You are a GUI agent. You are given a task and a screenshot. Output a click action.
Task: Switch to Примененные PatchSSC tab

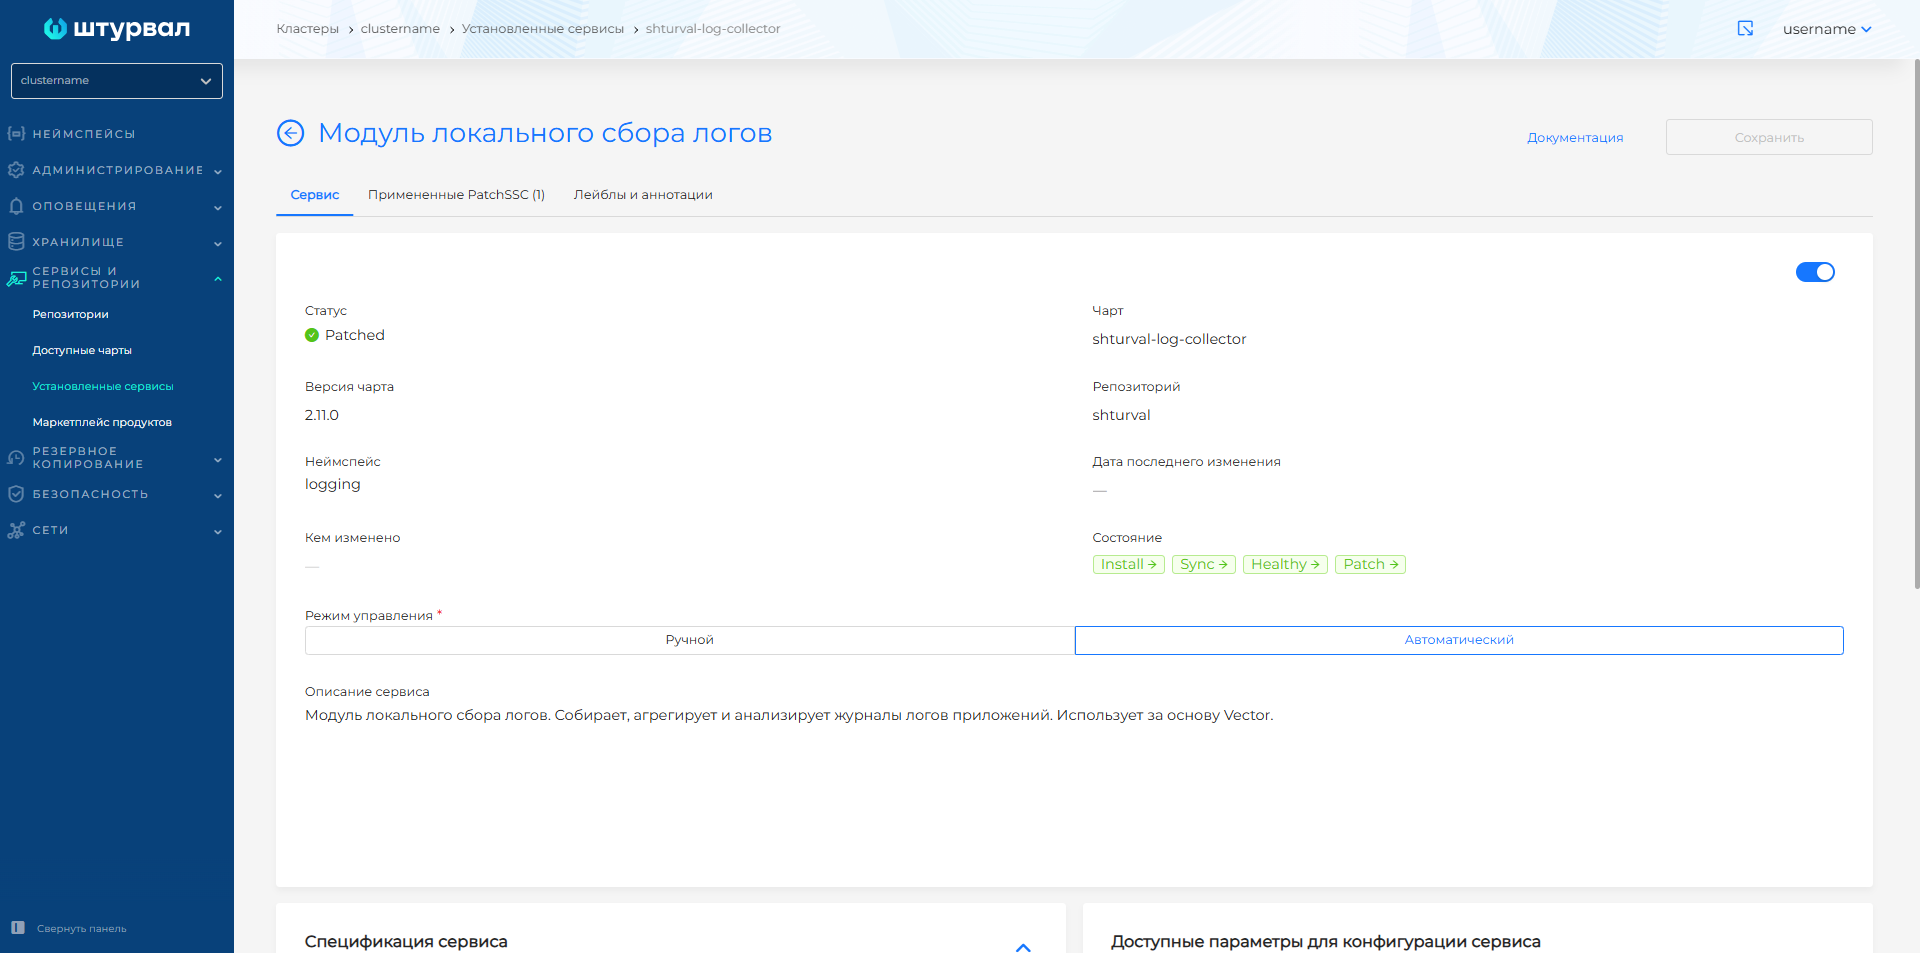[x=456, y=195]
